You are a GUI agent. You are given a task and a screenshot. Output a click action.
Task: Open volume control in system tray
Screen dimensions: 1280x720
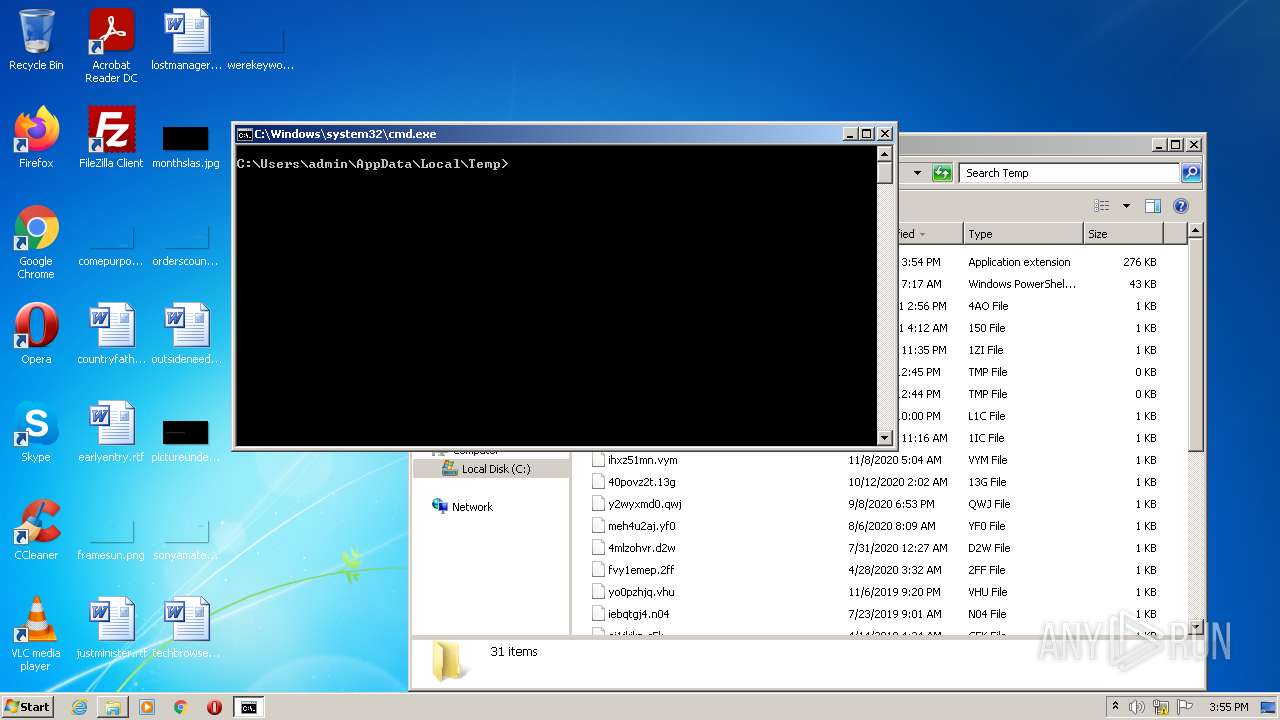pos(1138,707)
